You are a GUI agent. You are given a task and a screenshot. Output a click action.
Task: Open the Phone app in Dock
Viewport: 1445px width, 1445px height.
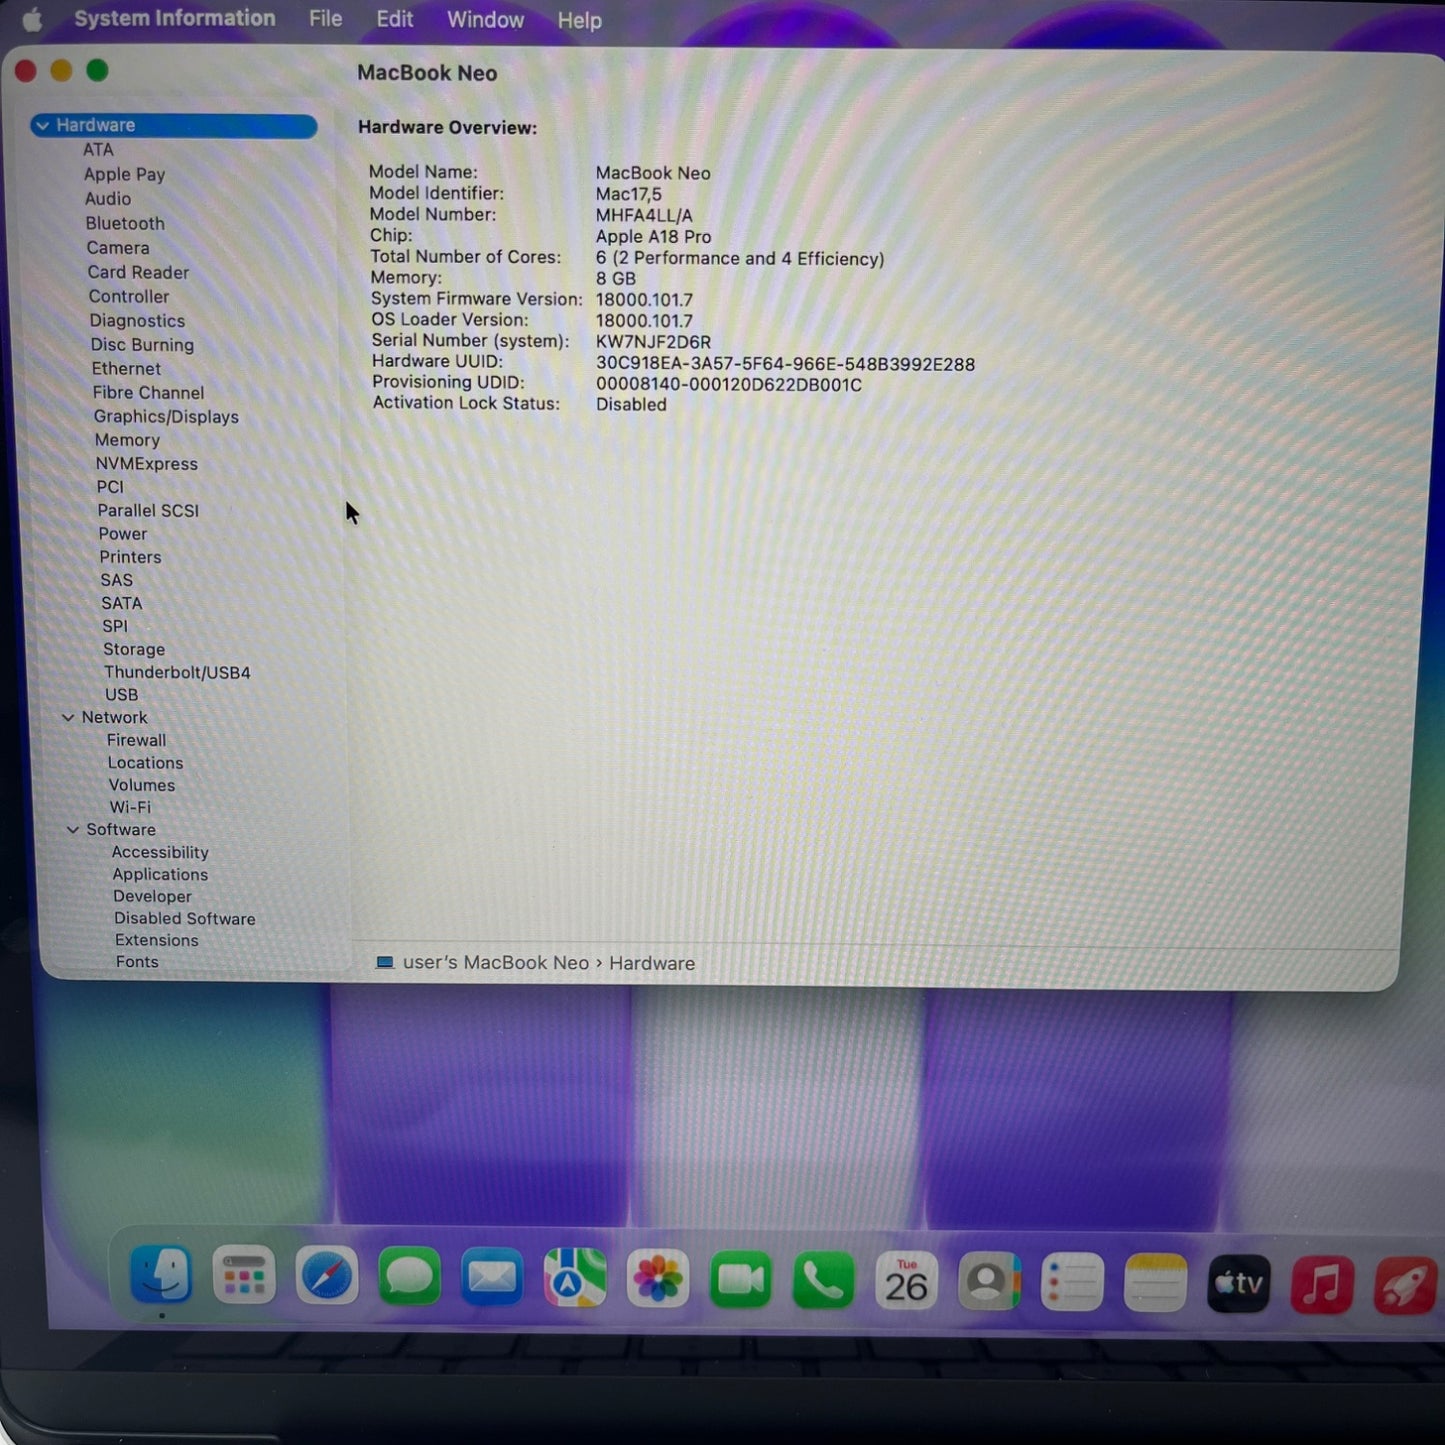tap(824, 1280)
